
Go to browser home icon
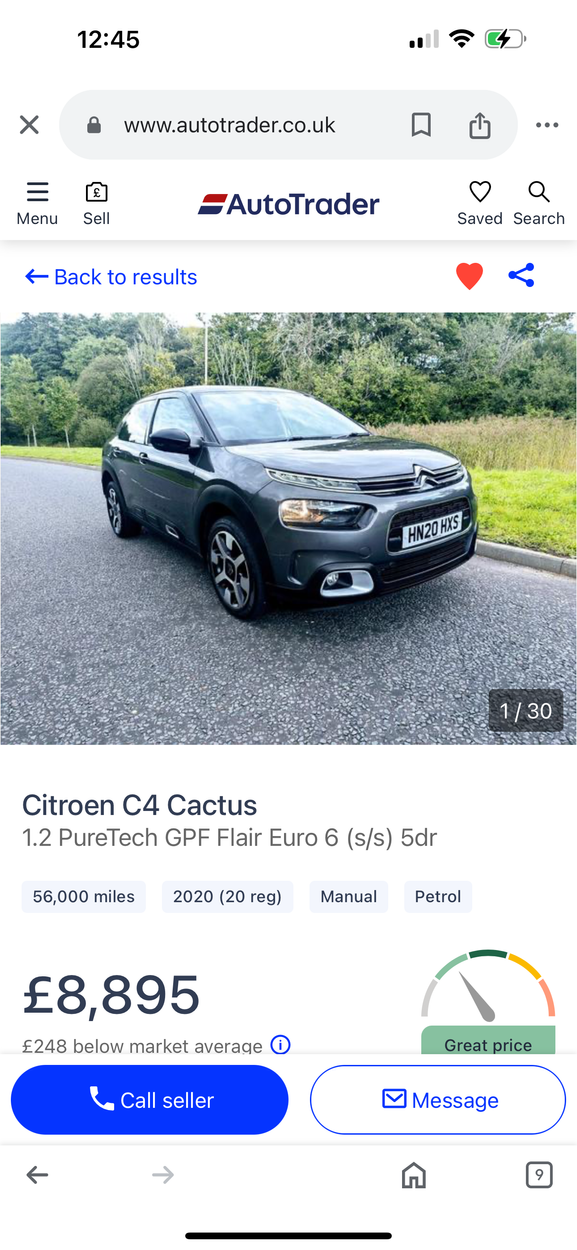coord(413,1176)
